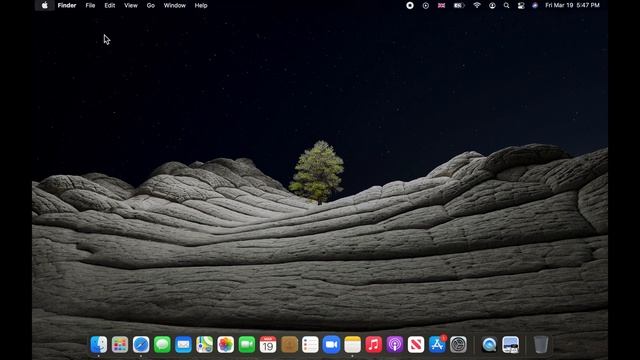
Task: Show battery status in menu bar
Action: pyautogui.click(x=459, y=5)
